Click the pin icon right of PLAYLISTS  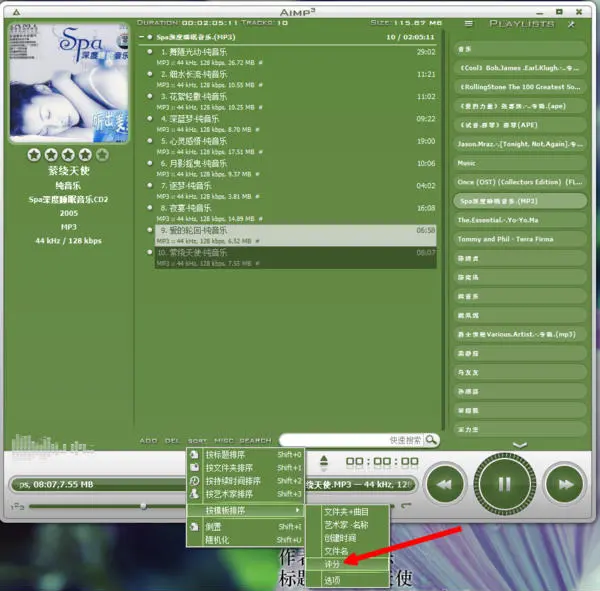[x=571, y=24]
